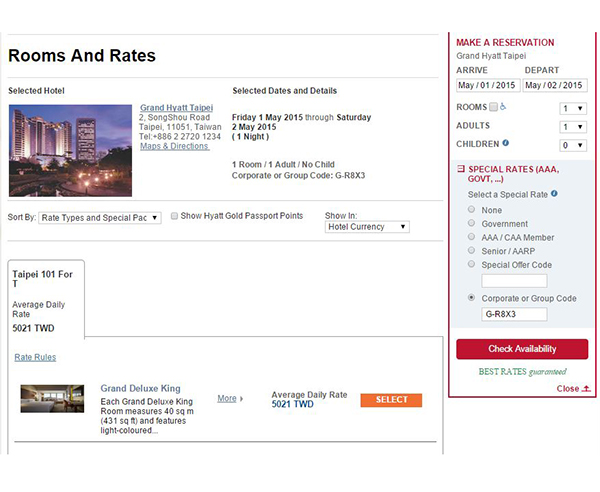Collapse the Special Rates section with its minus icon
Screen dimensions: 600x492
click(x=460, y=169)
